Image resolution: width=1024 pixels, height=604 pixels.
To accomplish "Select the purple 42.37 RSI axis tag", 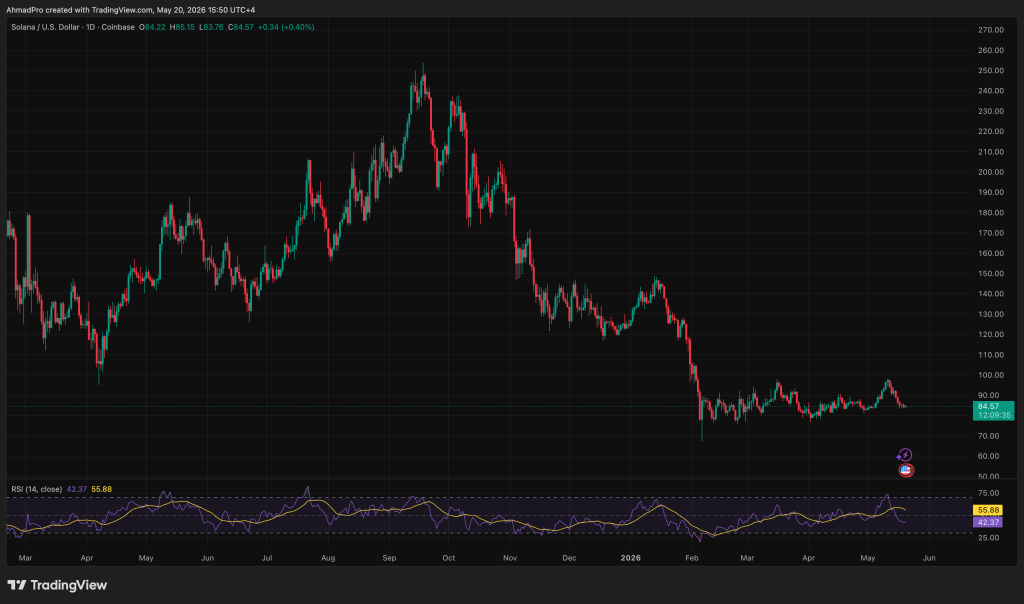I will coord(988,522).
